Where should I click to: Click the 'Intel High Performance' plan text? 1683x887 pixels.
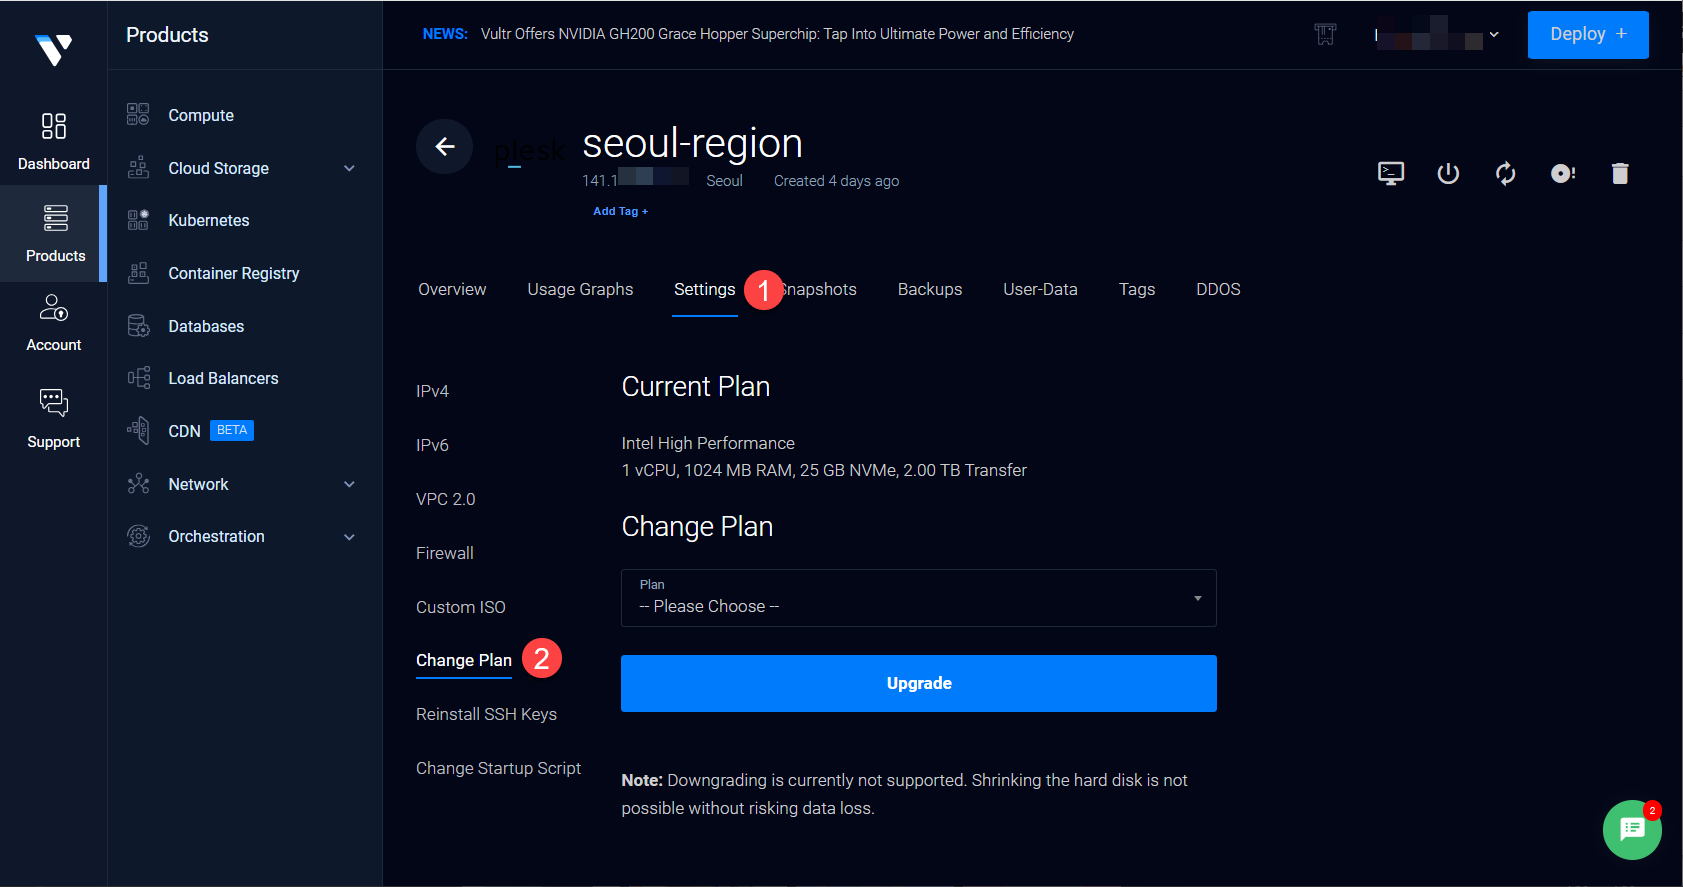[708, 443]
